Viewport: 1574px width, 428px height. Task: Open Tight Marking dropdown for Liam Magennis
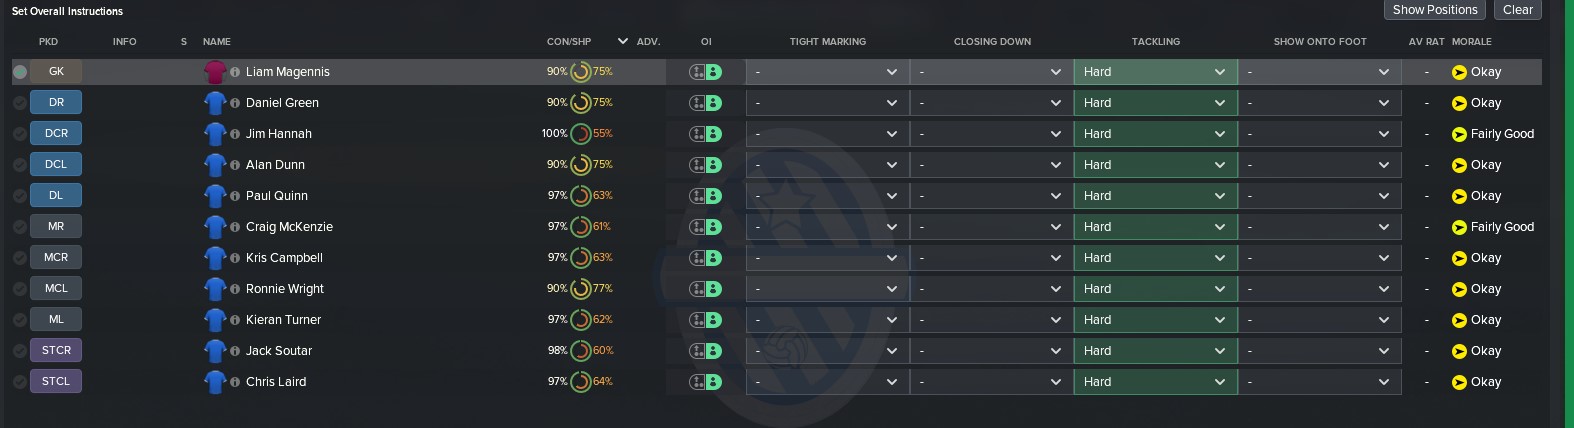tap(827, 72)
